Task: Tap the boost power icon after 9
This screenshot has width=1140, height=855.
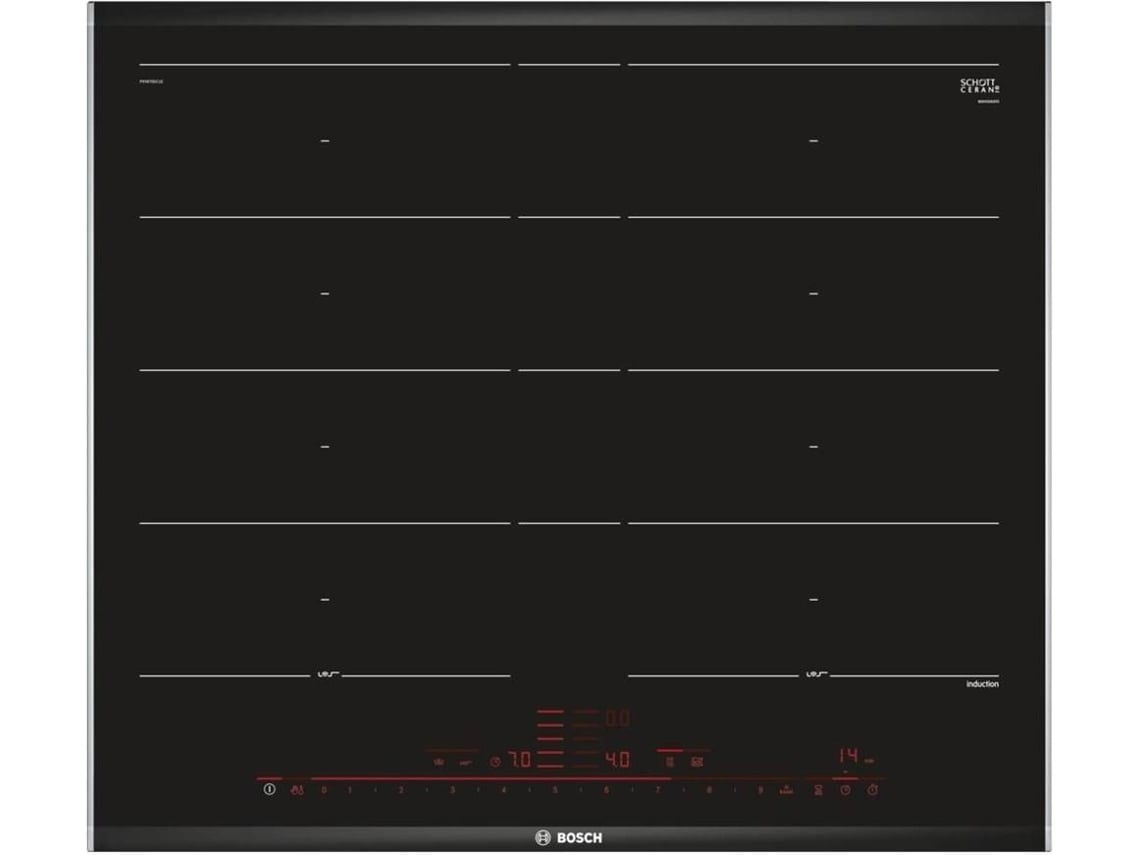Action: pos(787,790)
